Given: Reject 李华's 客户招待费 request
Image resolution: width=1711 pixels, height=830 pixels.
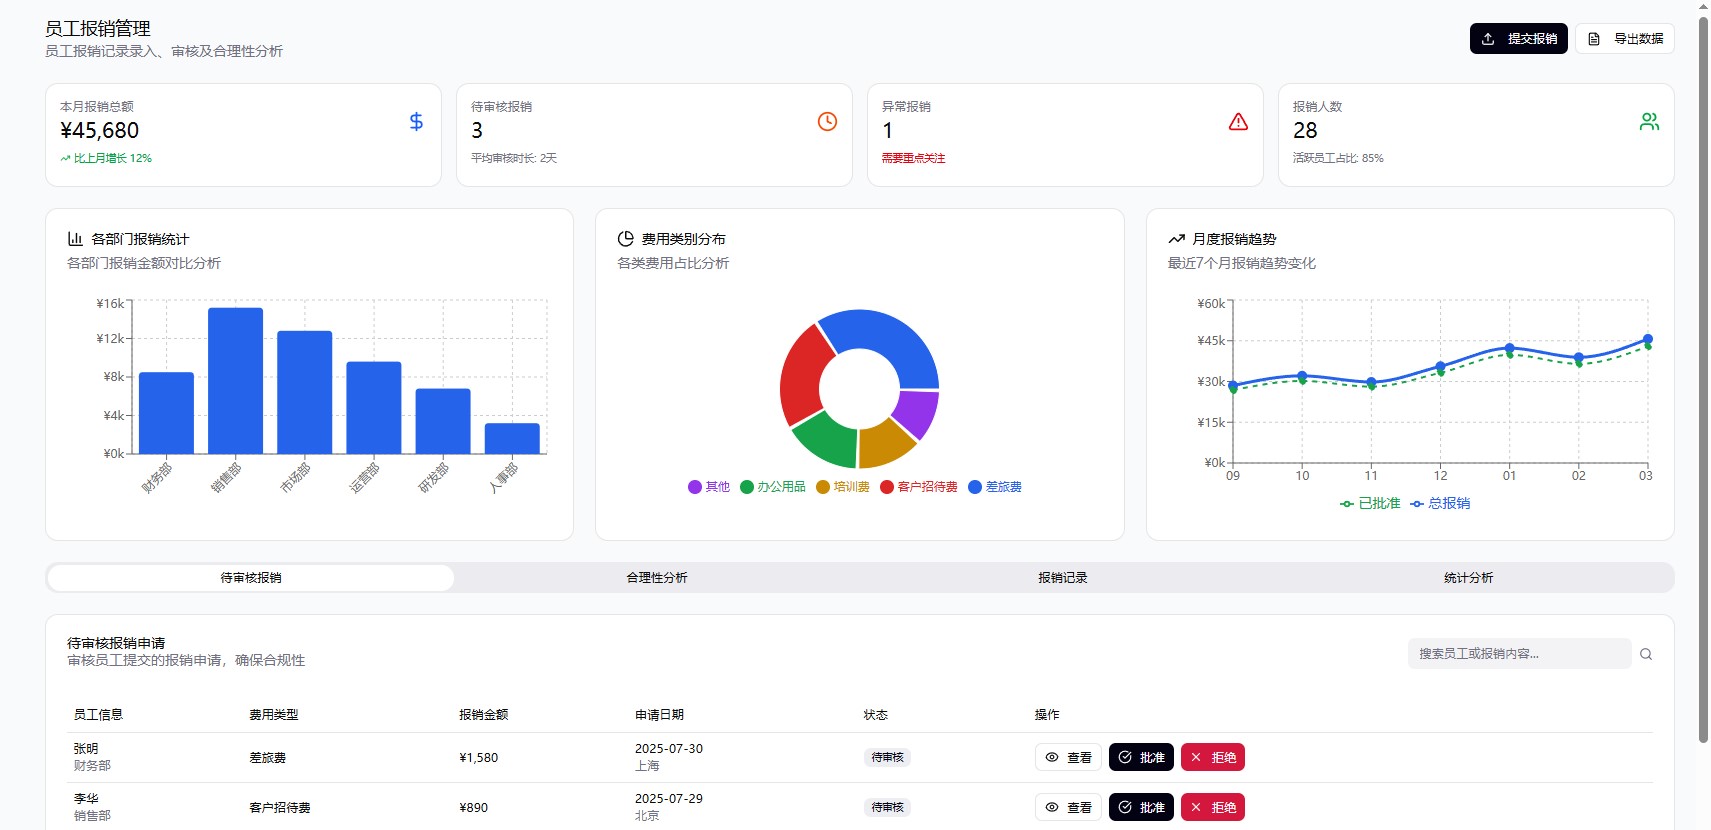Looking at the screenshot, I should coord(1212,808).
